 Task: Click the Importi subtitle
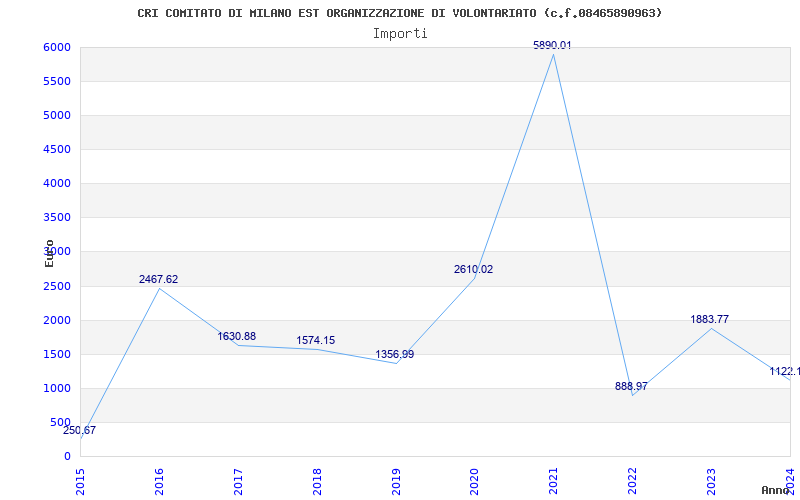[x=400, y=34]
